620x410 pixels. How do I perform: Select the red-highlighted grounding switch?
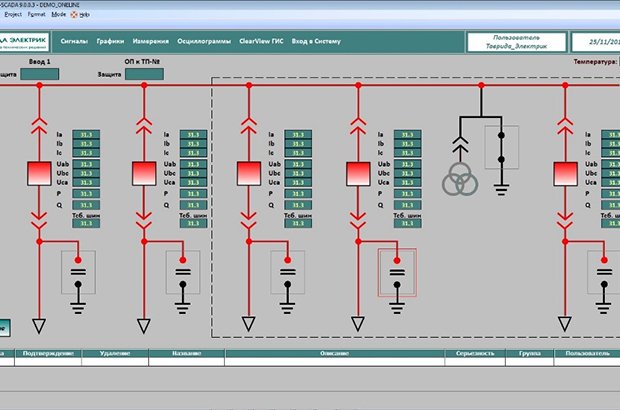tap(397, 272)
